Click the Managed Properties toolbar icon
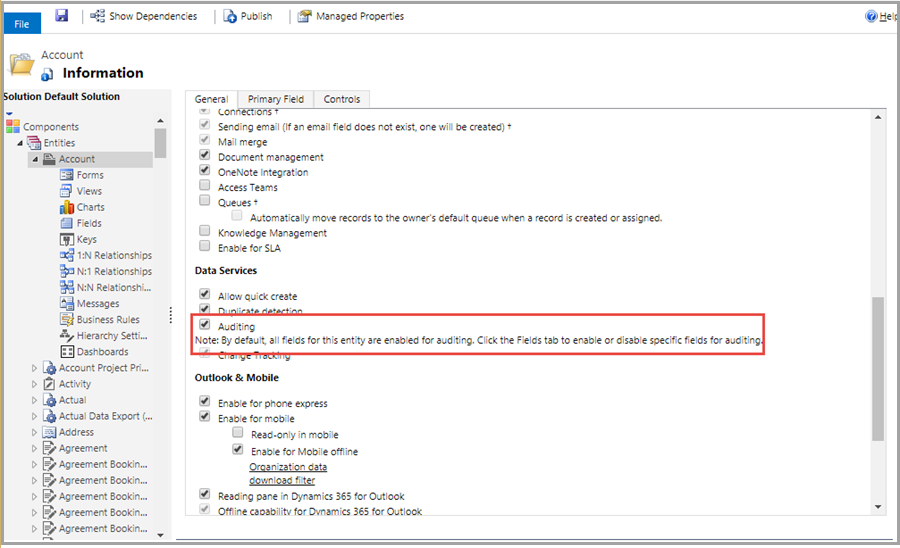The image size is (900, 548). point(304,16)
